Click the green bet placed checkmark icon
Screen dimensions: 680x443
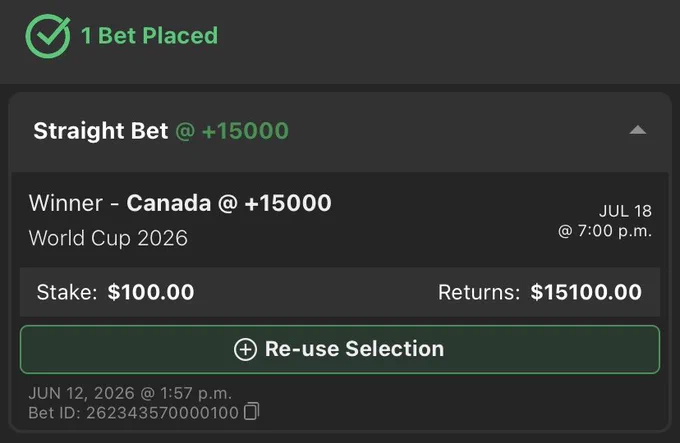coord(48,36)
